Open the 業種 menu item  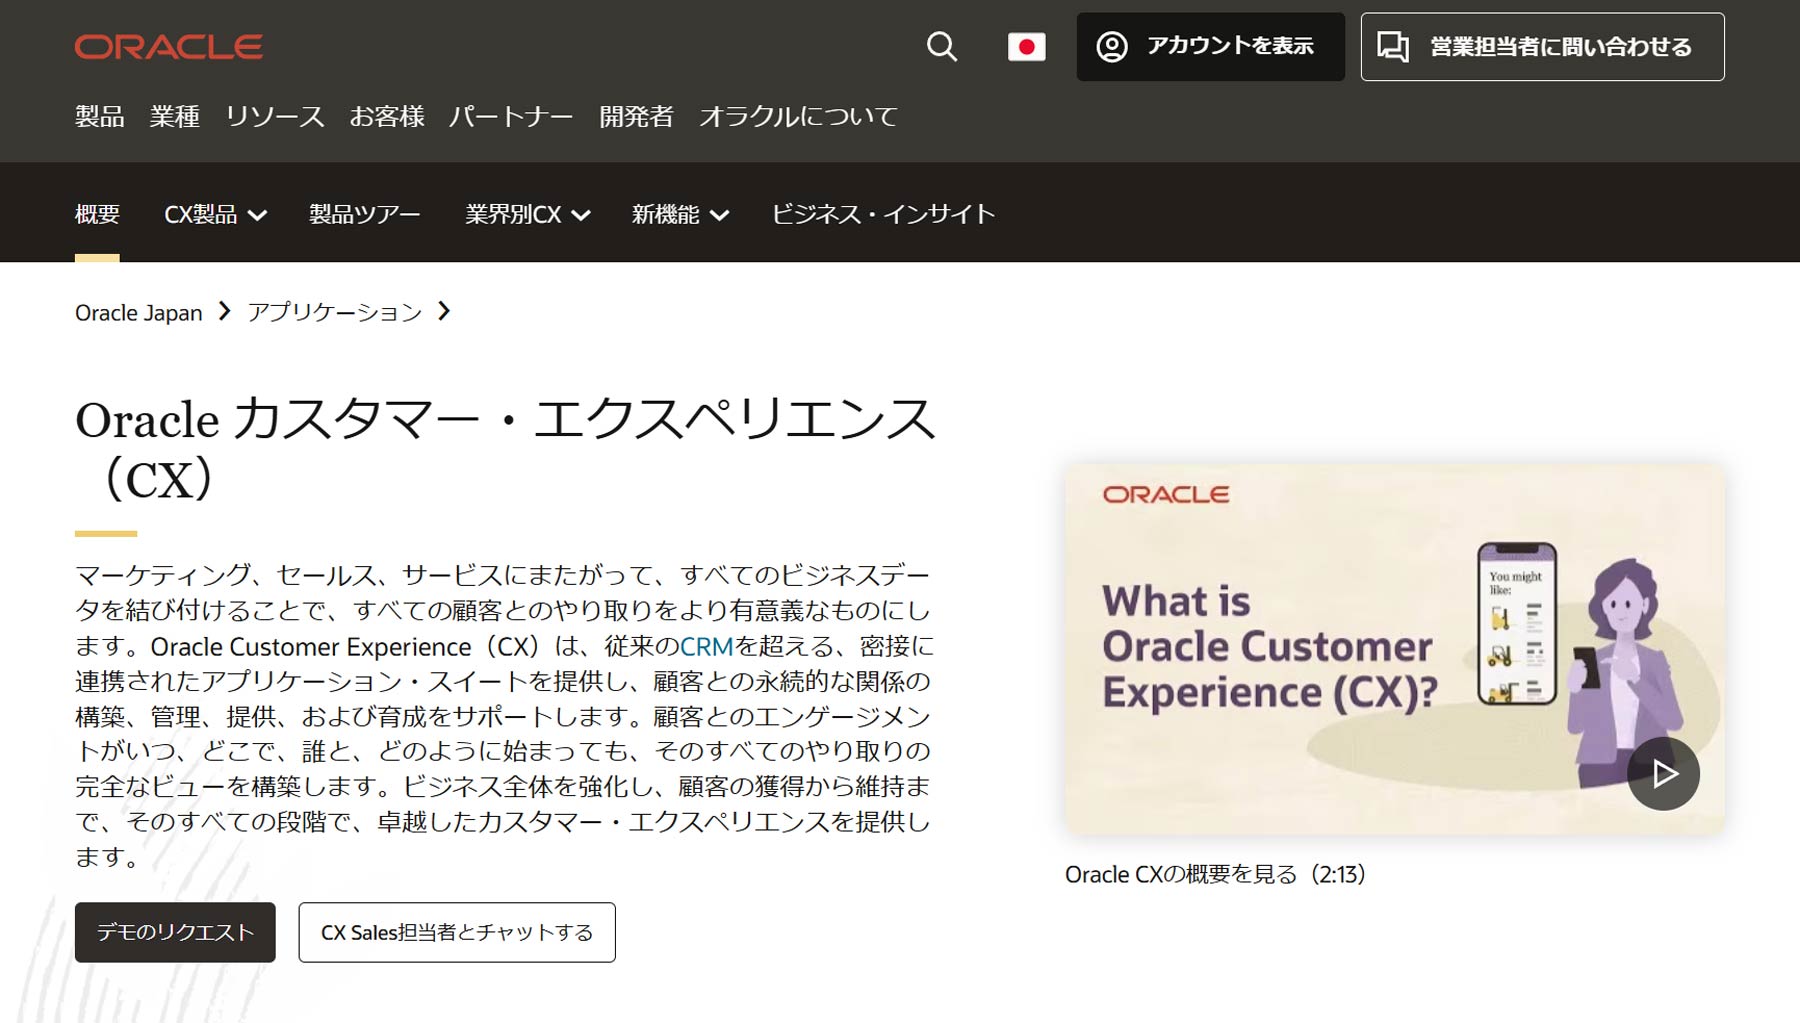click(175, 117)
